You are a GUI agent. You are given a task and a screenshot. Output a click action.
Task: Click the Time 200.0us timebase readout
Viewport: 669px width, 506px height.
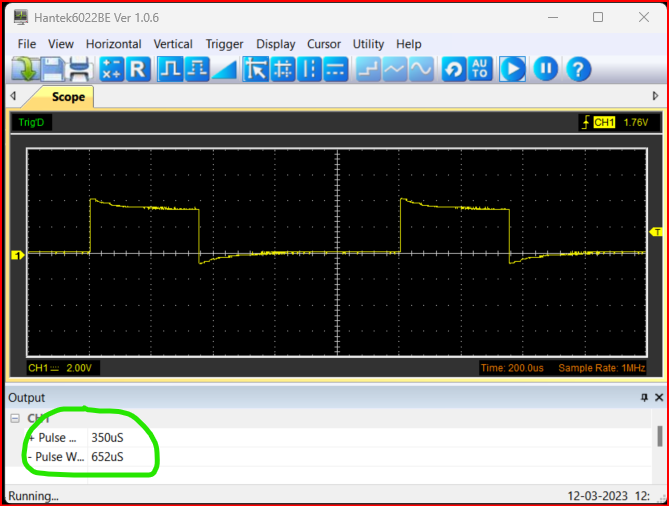coord(514,368)
